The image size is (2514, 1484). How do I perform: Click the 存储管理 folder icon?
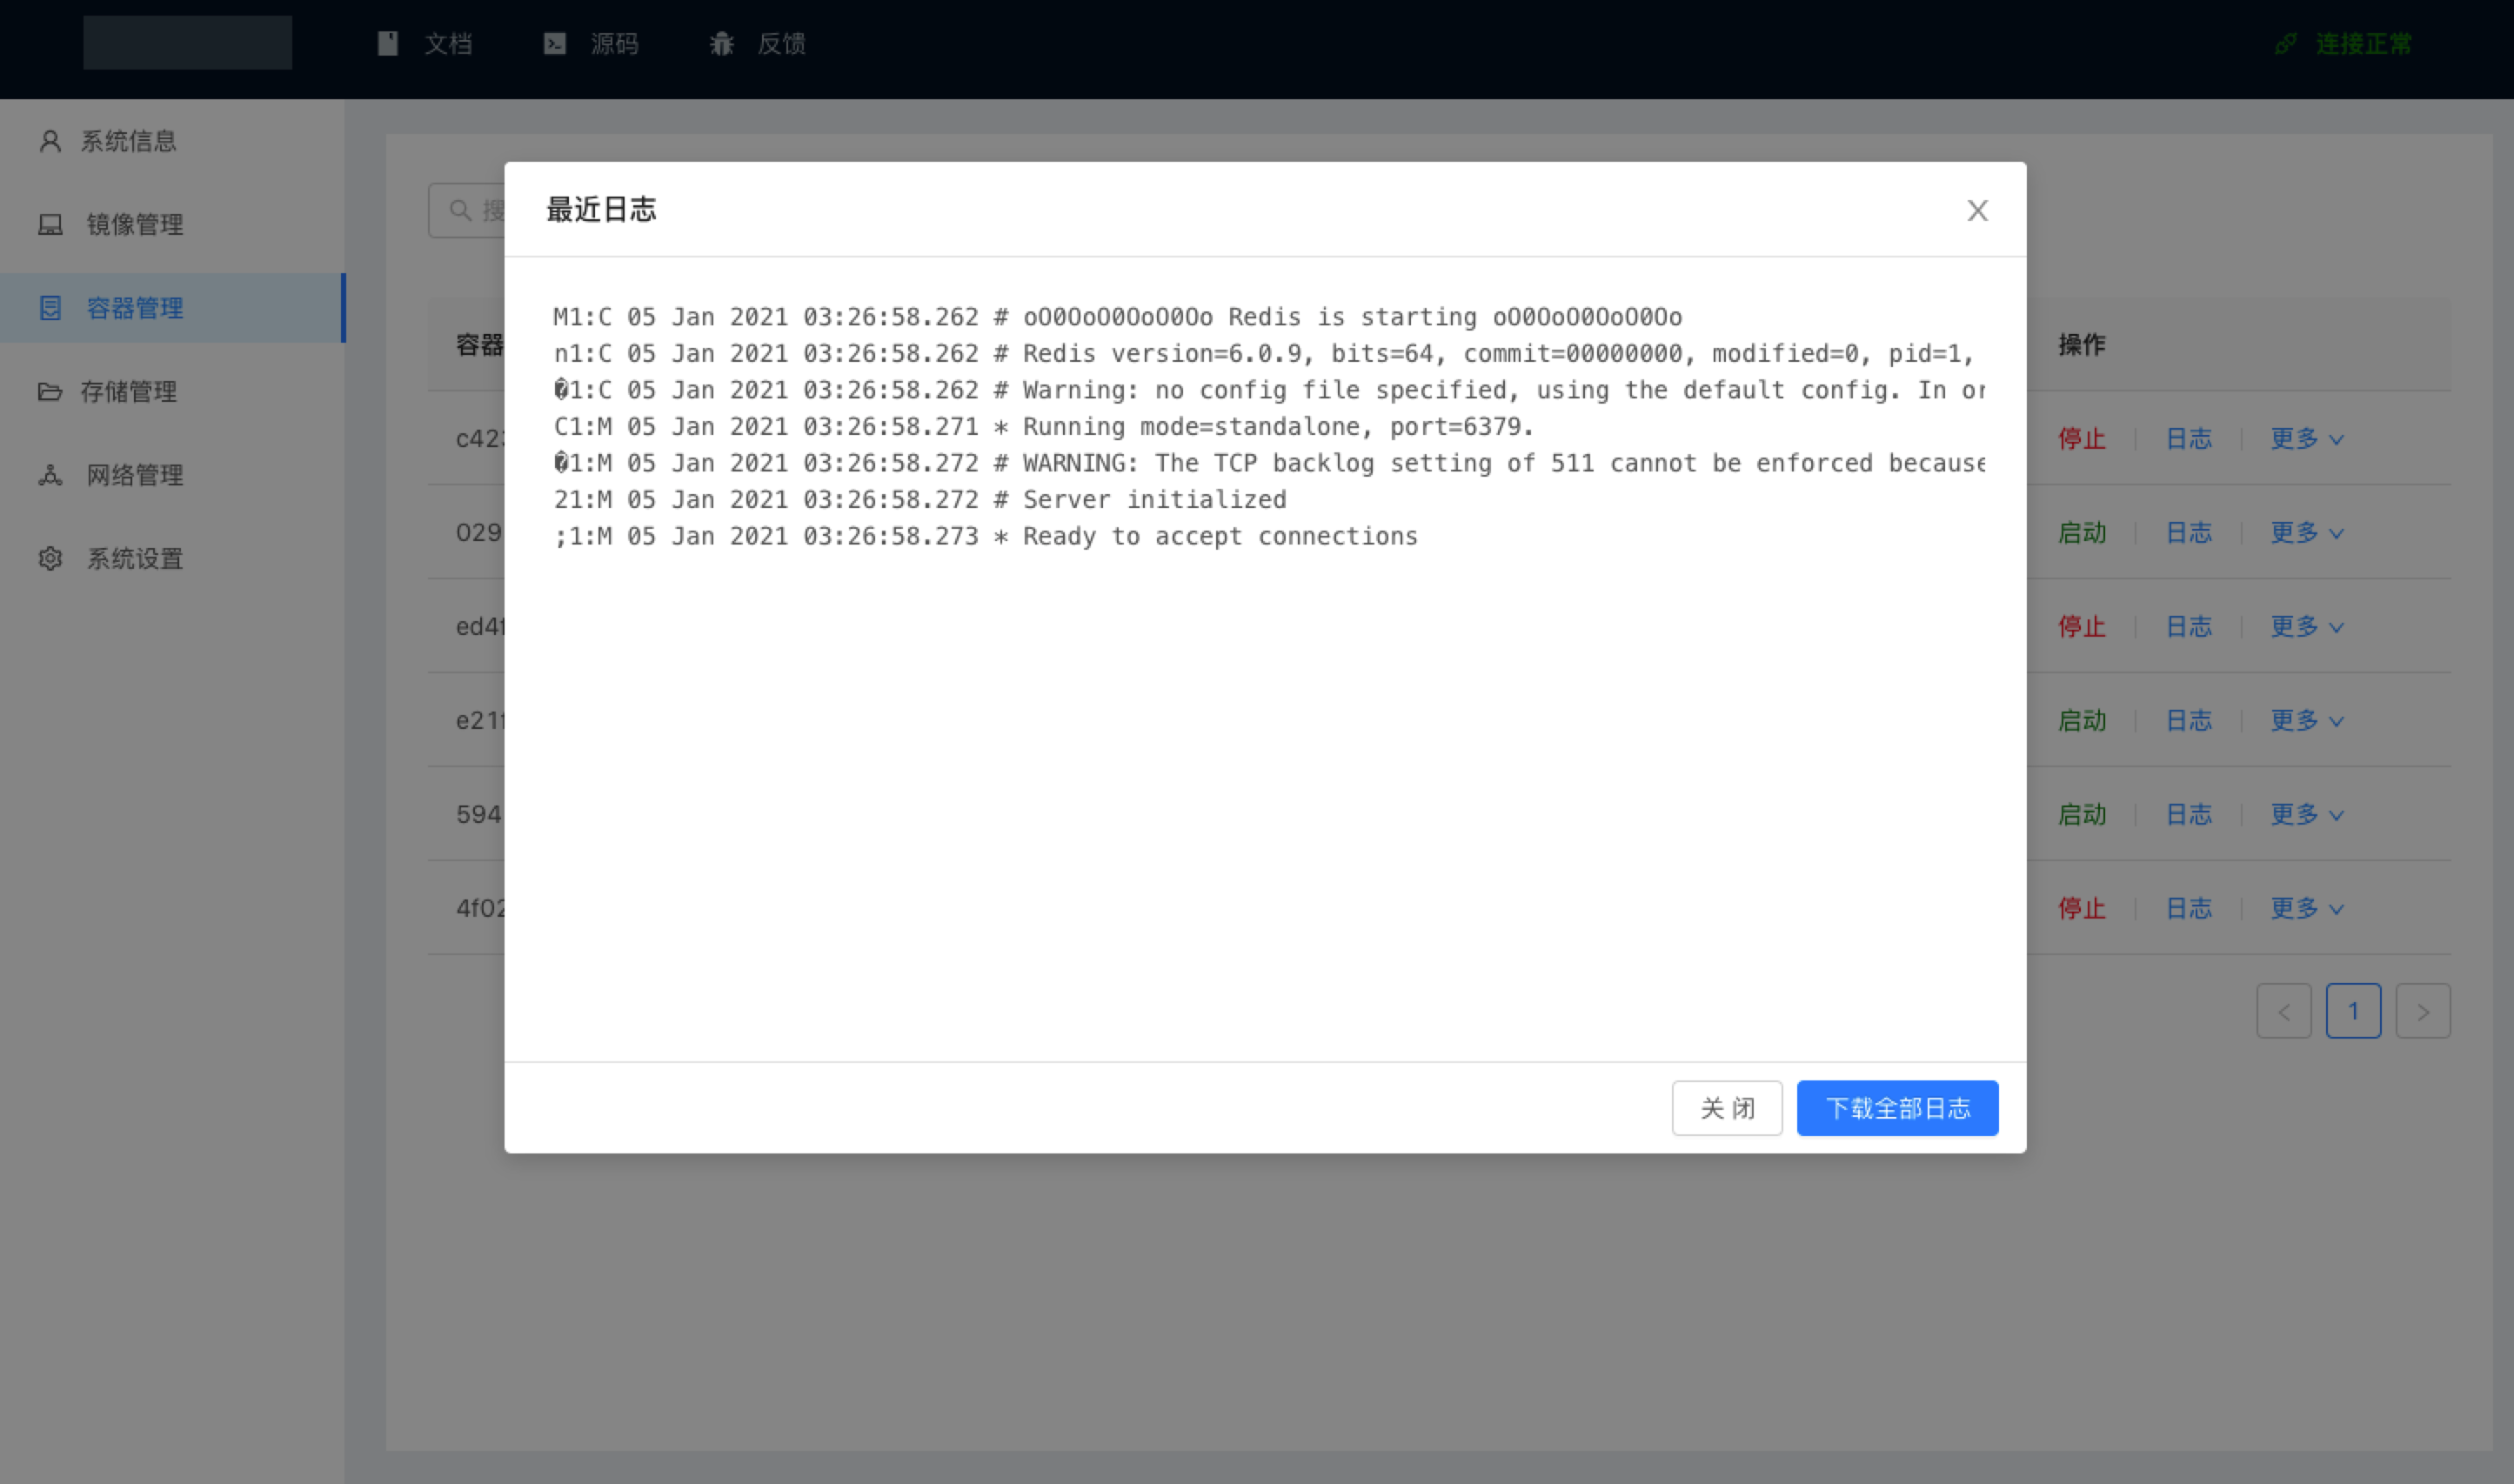click(x=50, y=391)
